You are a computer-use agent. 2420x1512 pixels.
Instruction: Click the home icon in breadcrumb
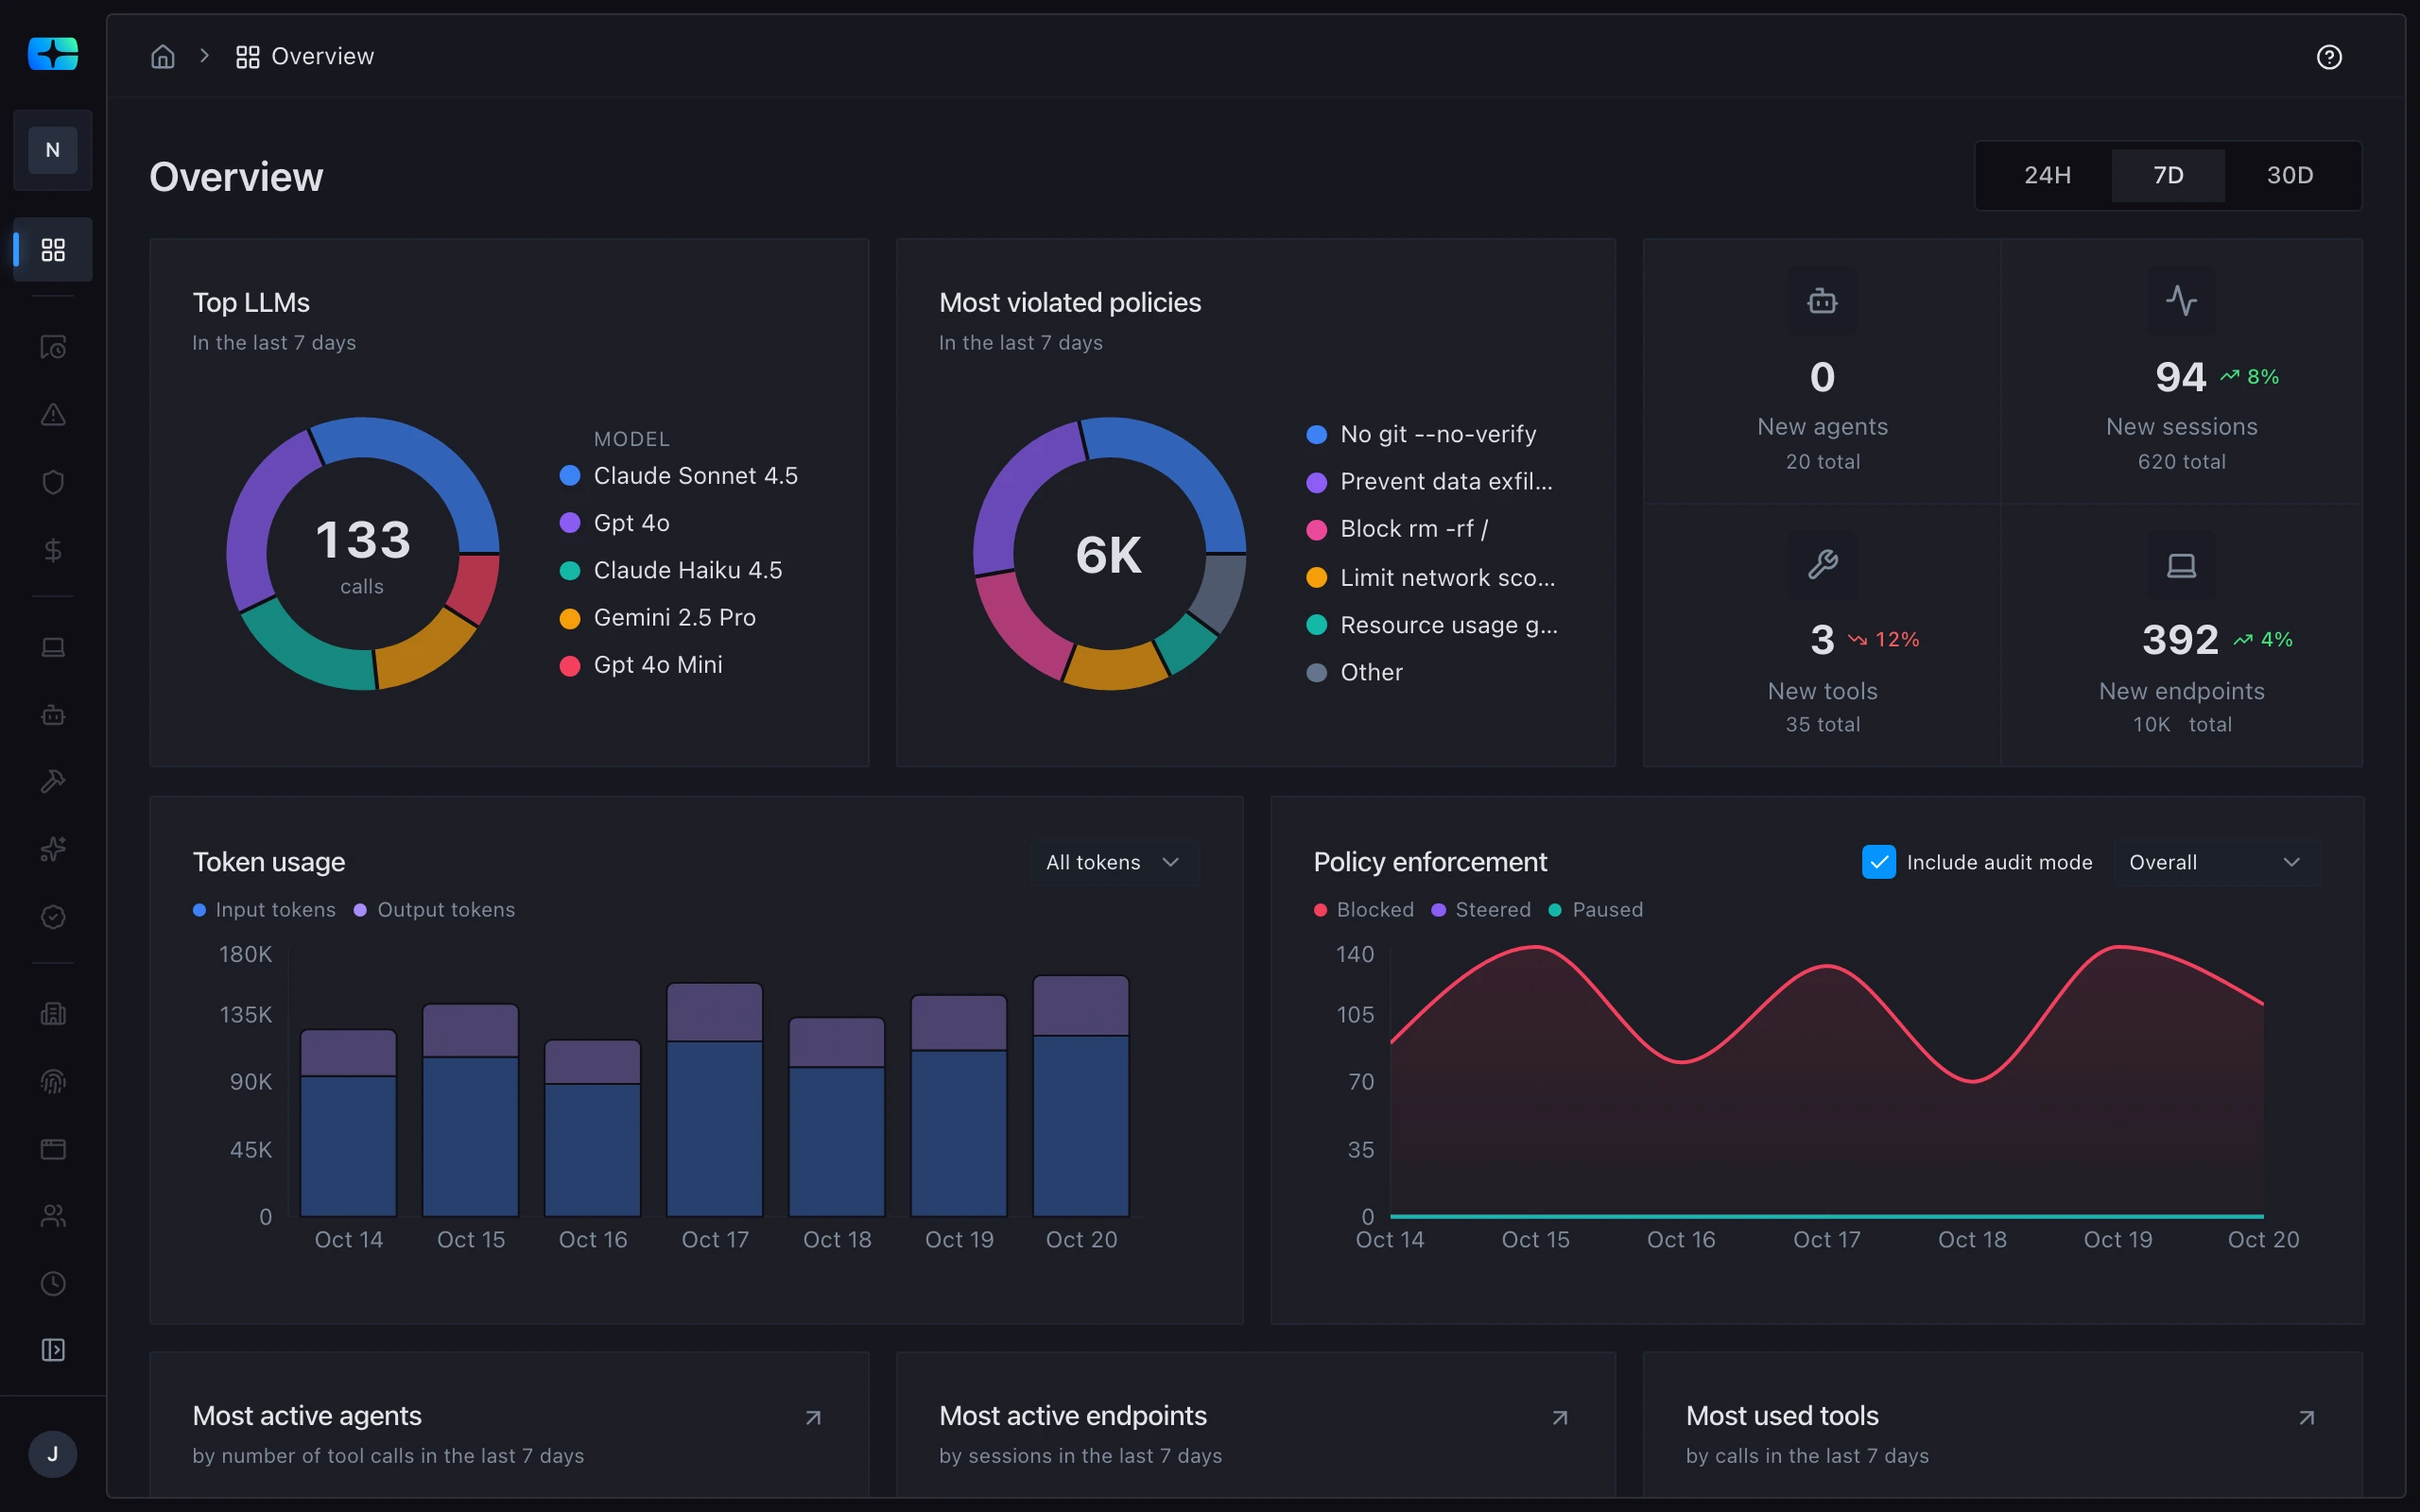pos(163,56)
